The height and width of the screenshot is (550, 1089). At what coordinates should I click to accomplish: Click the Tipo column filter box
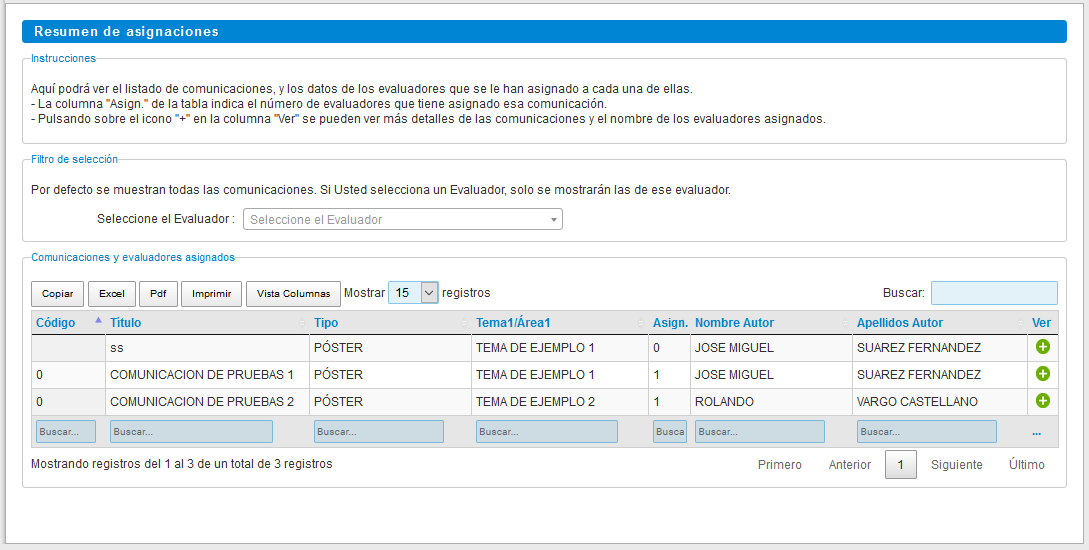tap(379, 432)
